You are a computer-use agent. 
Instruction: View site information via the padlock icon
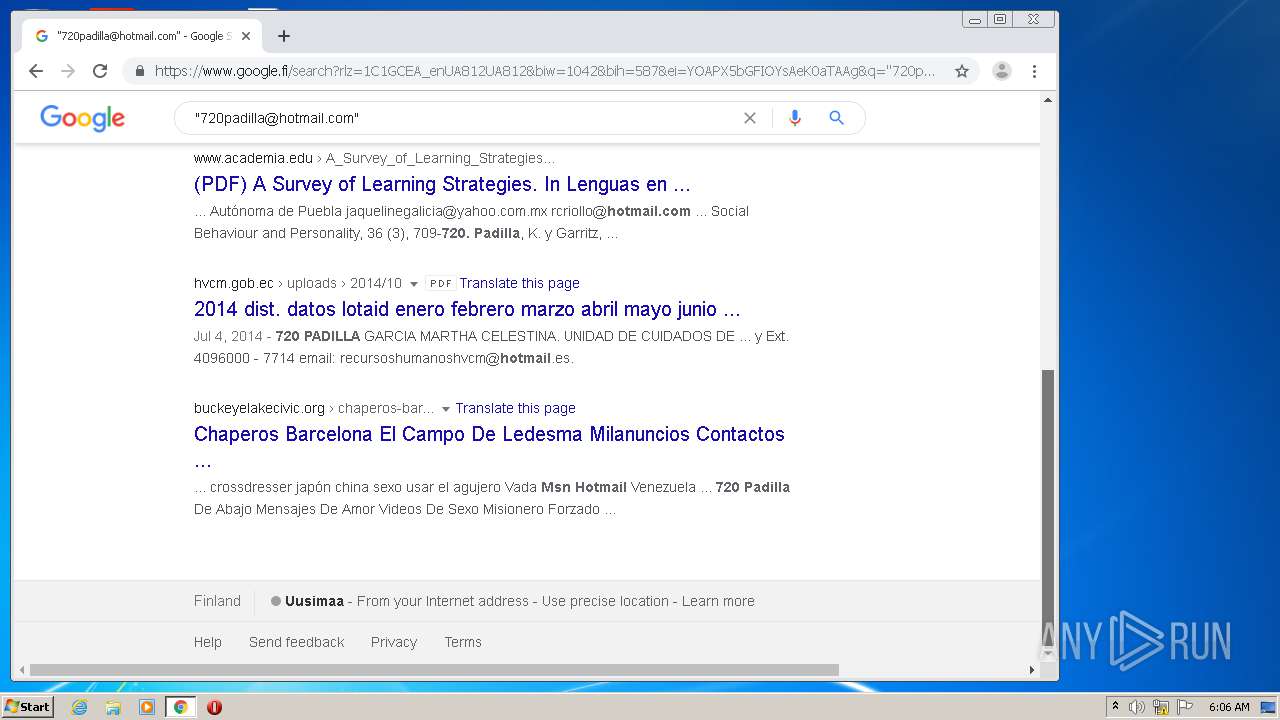[139, 71]
